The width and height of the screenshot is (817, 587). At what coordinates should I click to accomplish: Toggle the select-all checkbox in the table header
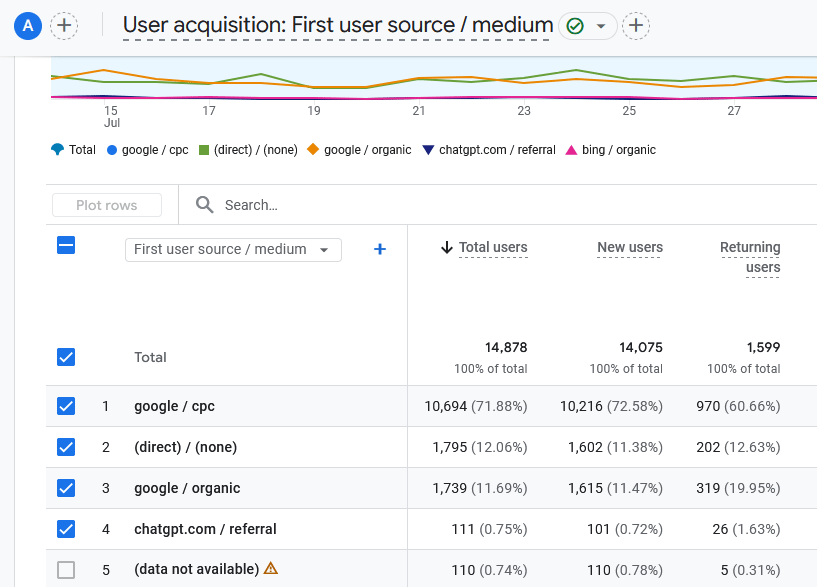[x=66, y=245]
